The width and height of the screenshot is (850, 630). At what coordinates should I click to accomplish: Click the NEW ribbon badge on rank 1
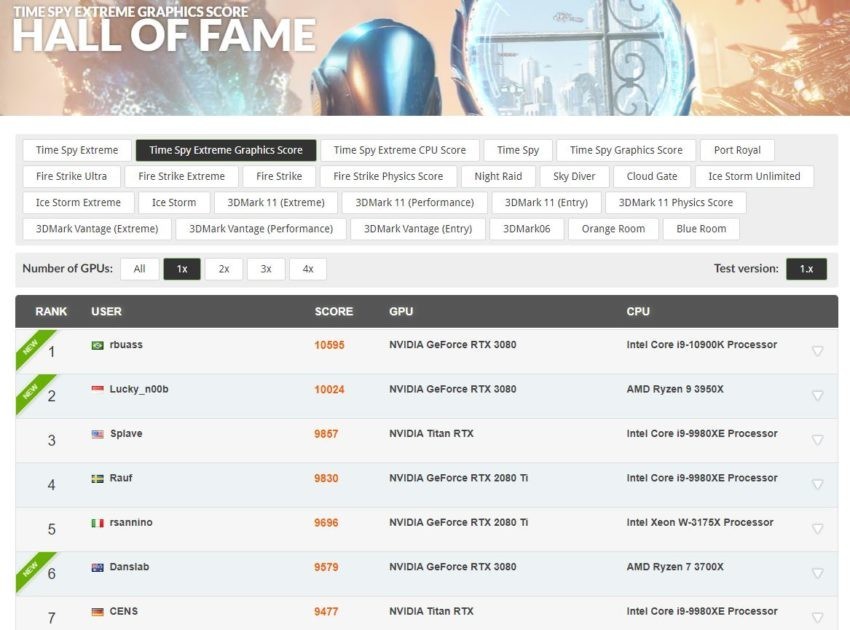[x=32, y=347]
